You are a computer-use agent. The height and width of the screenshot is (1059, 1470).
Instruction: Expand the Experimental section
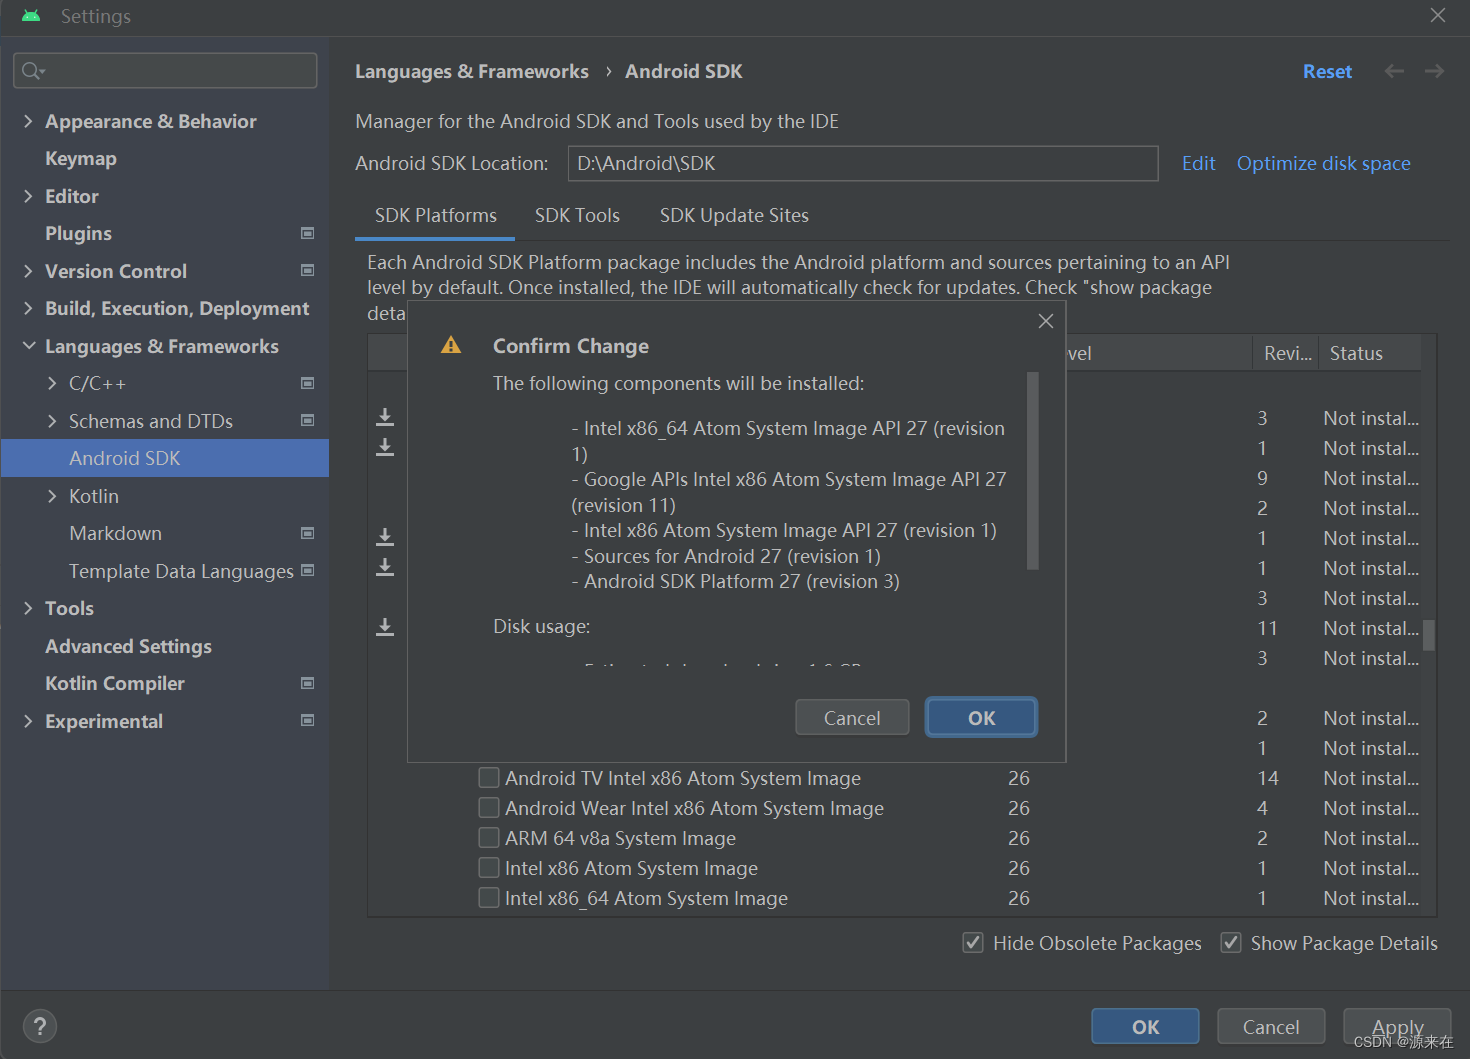[28, 721]
